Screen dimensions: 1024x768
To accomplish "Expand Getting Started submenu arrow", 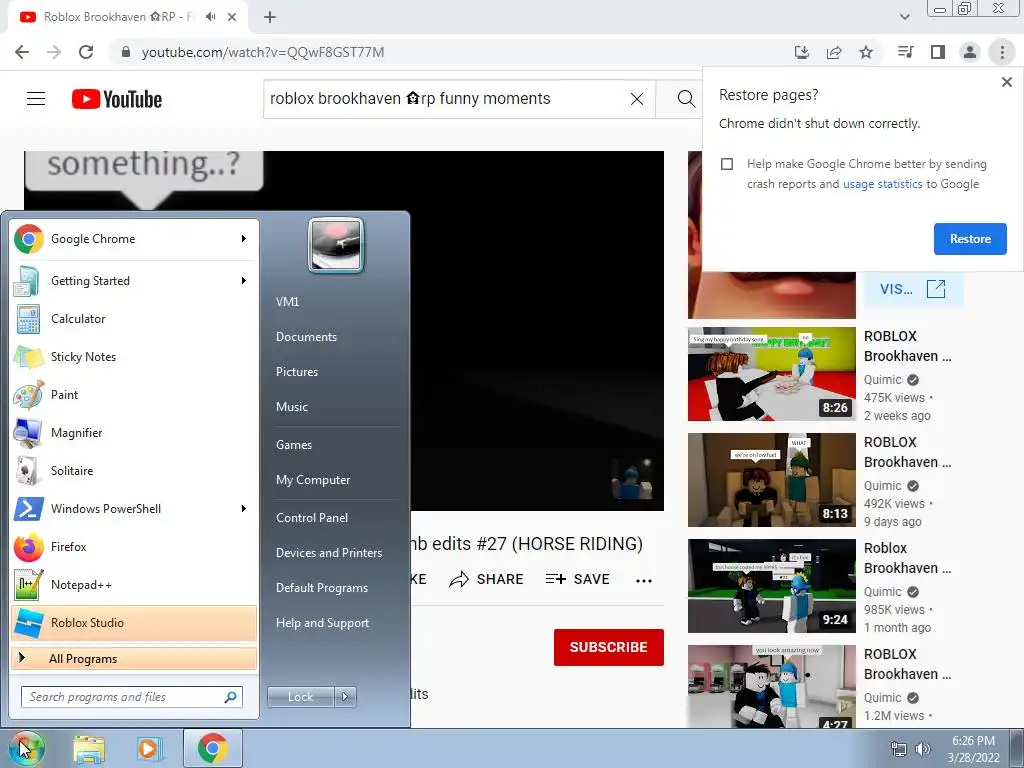I will (244, 281).
